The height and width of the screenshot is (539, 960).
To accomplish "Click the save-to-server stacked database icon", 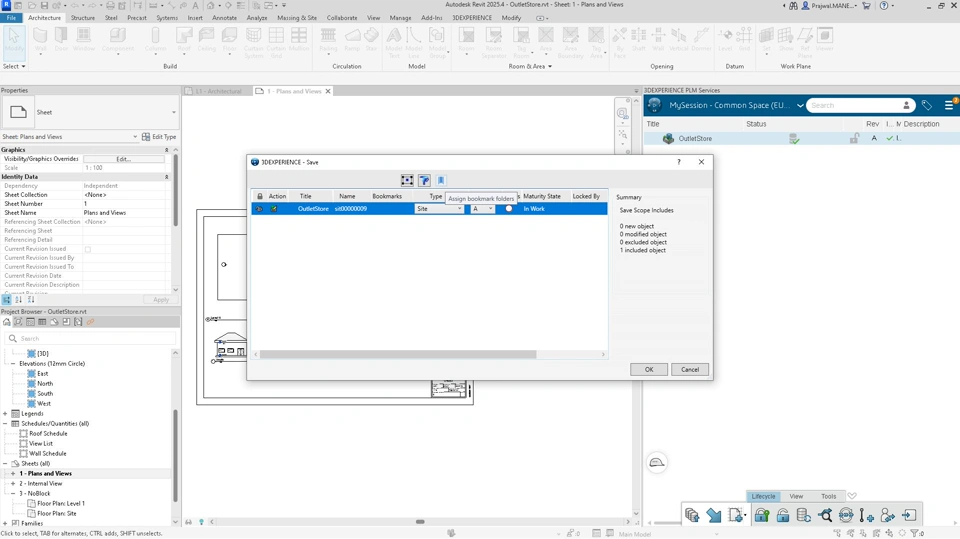I will pos(692,515).
